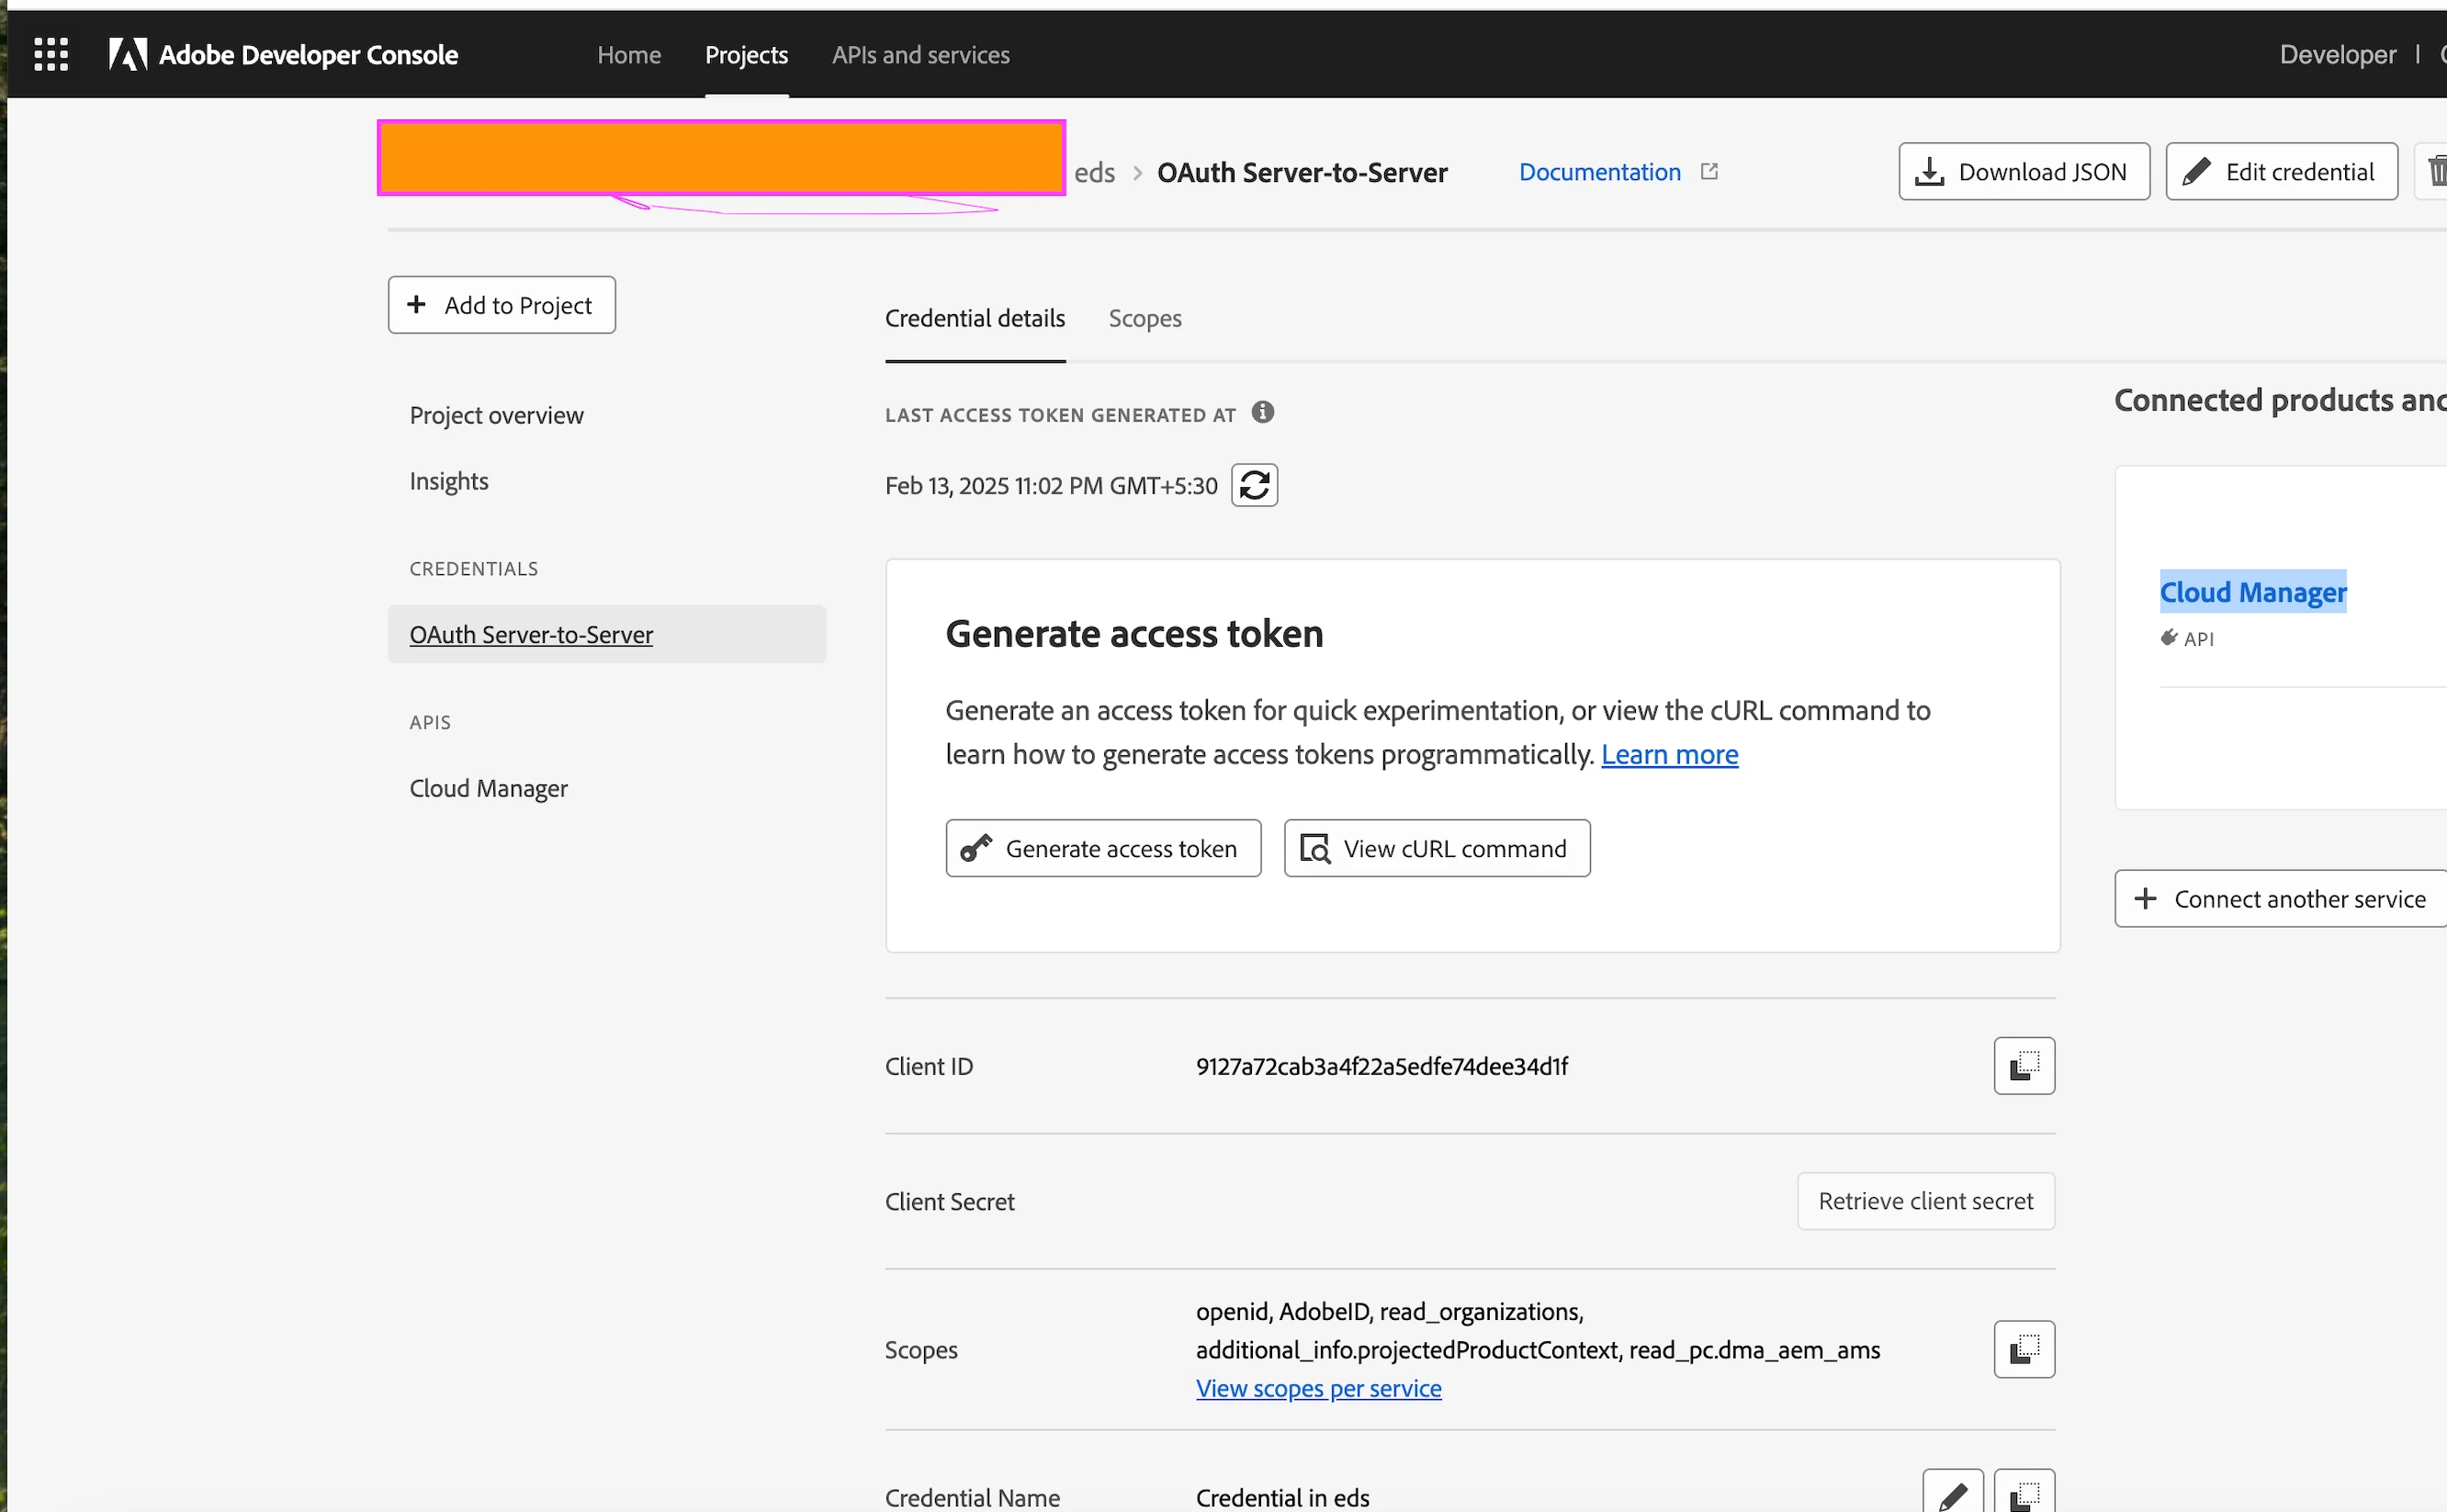
Task: Open View scopes per service link
Action: coord(1318,1388)
